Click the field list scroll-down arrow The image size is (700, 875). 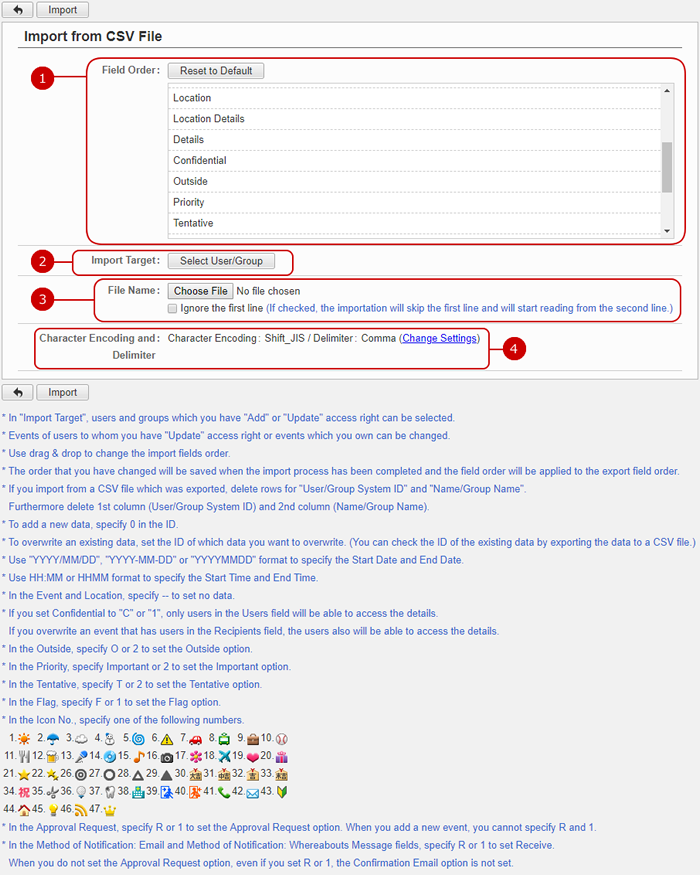(x=667, y=231)
